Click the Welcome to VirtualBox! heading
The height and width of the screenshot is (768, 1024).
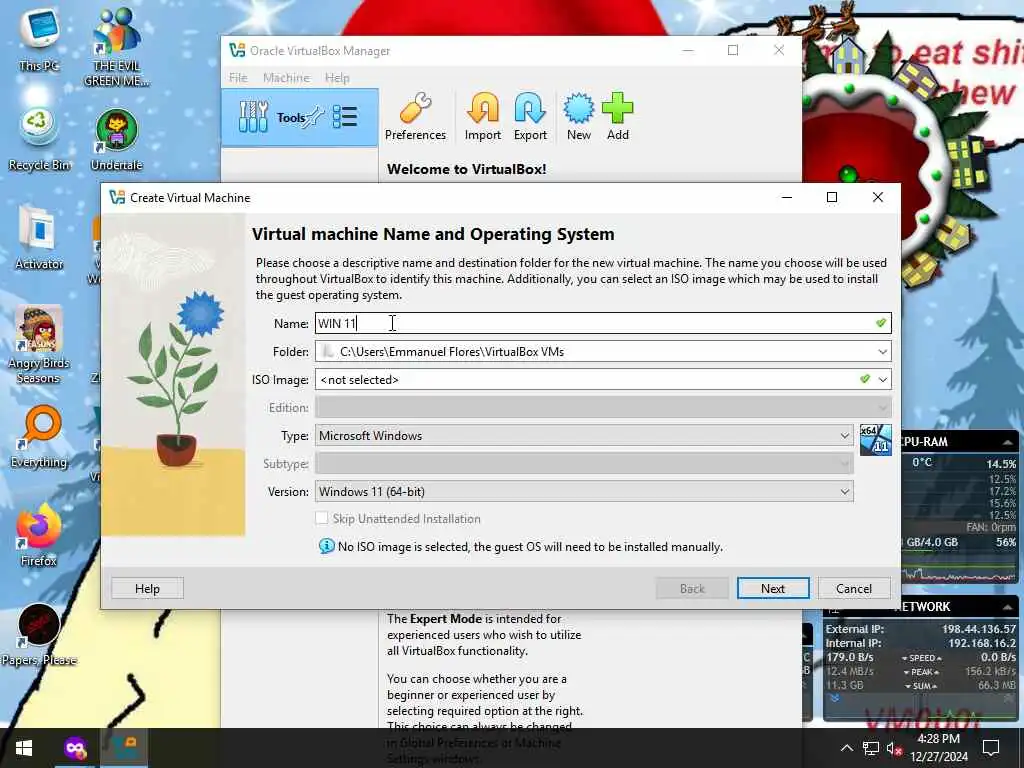(x=466, y=169)
